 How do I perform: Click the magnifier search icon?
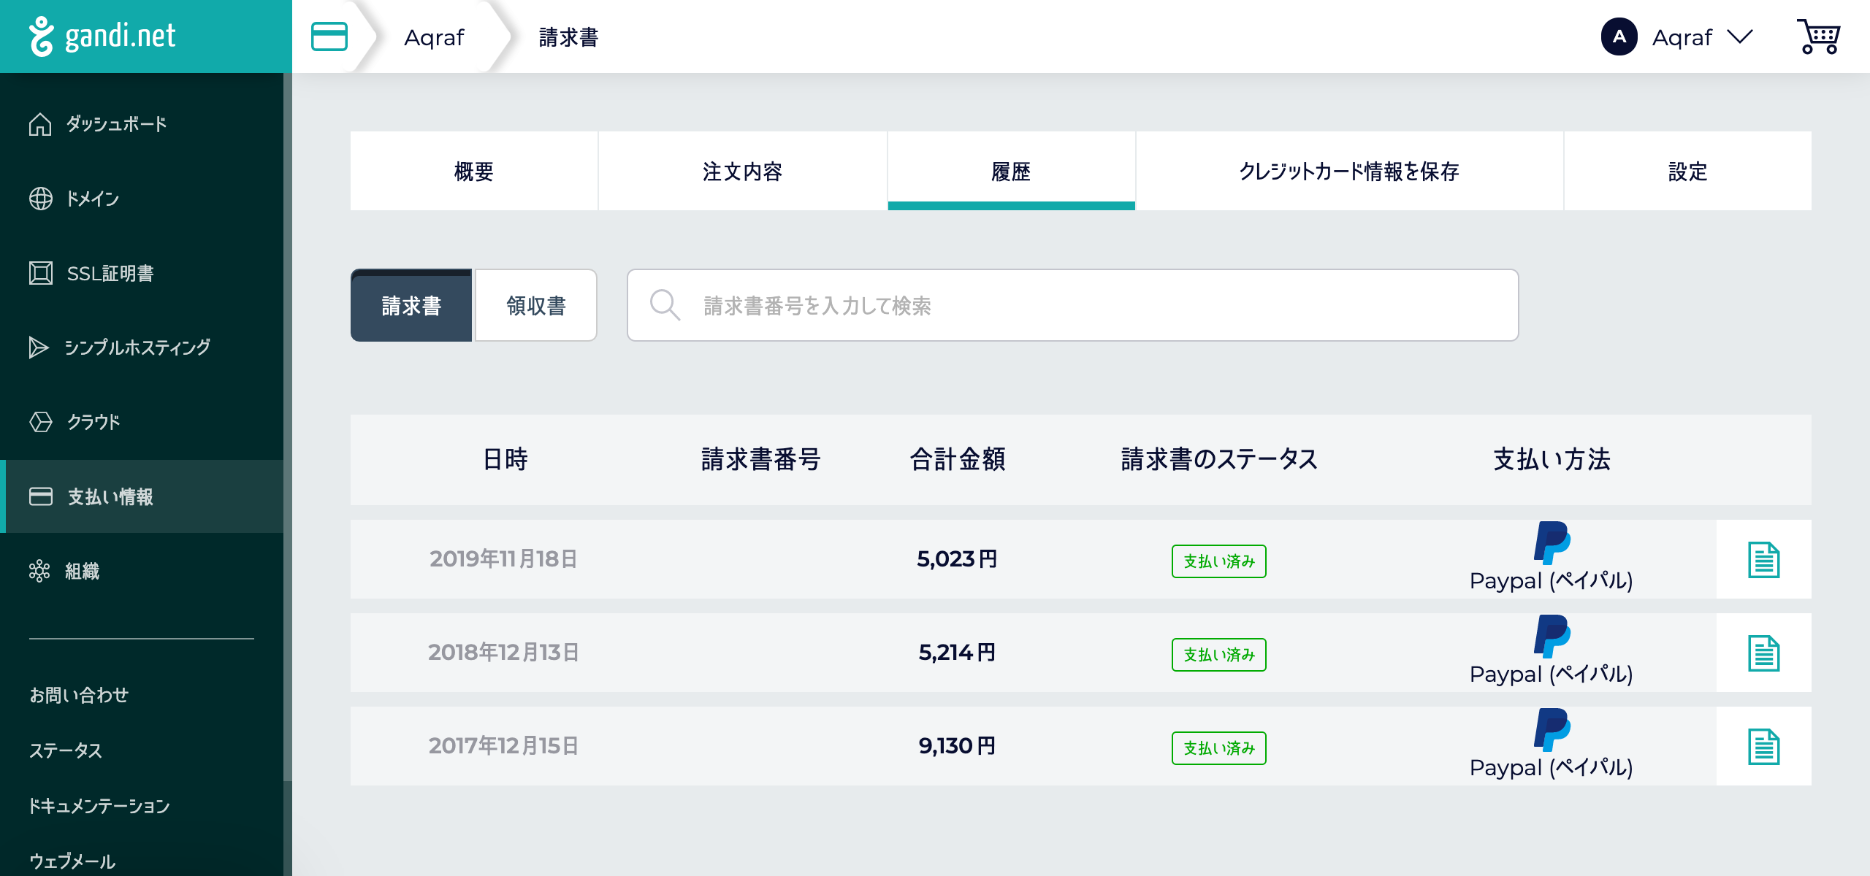tap(664, 305)
